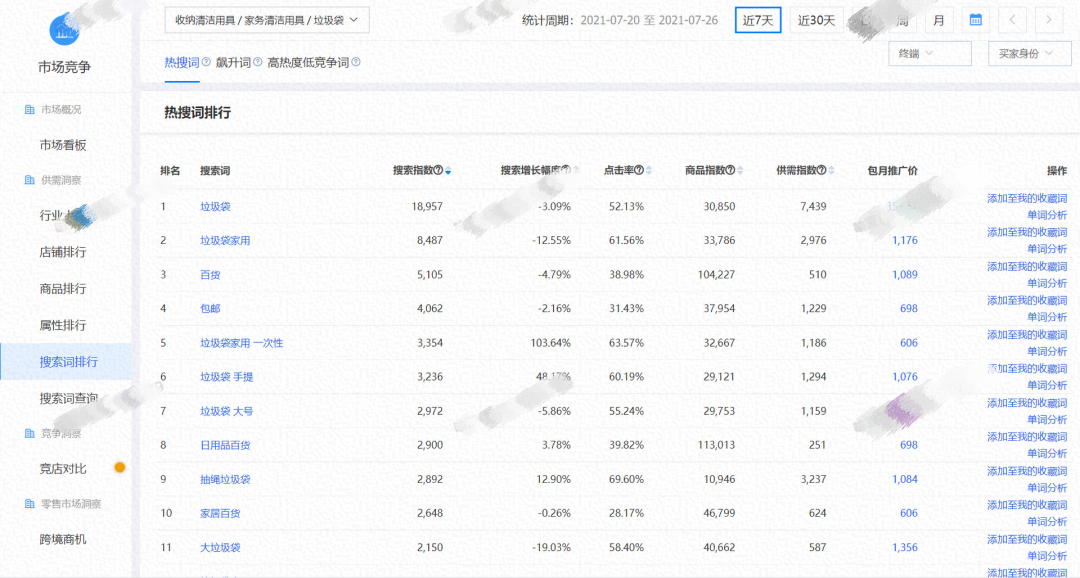This screenshot has height=578, width=1080.
Task: Click 单词分析 for 垃圾袋 row
Action: [x=1046, y=214]
